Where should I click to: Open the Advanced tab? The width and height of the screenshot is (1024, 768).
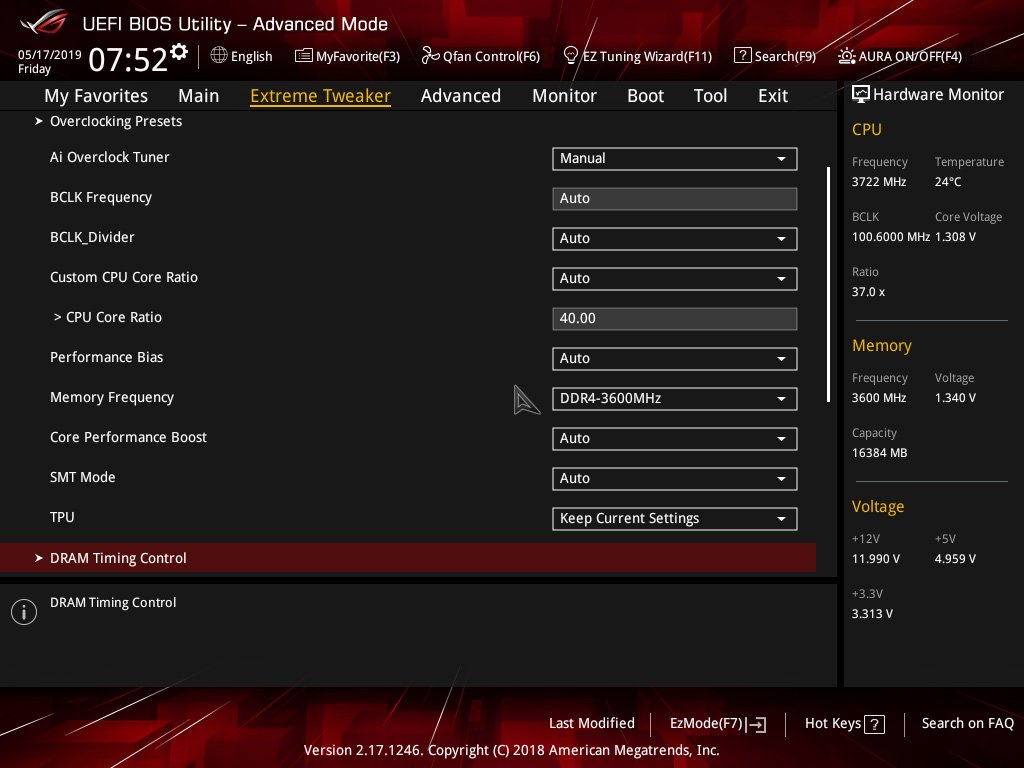(461, 95)
